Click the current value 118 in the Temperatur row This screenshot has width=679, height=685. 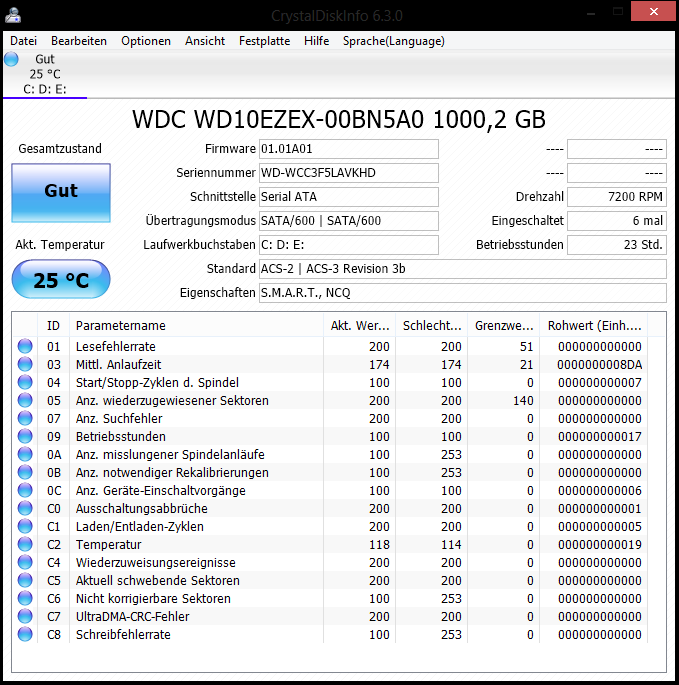coord(379,544)
